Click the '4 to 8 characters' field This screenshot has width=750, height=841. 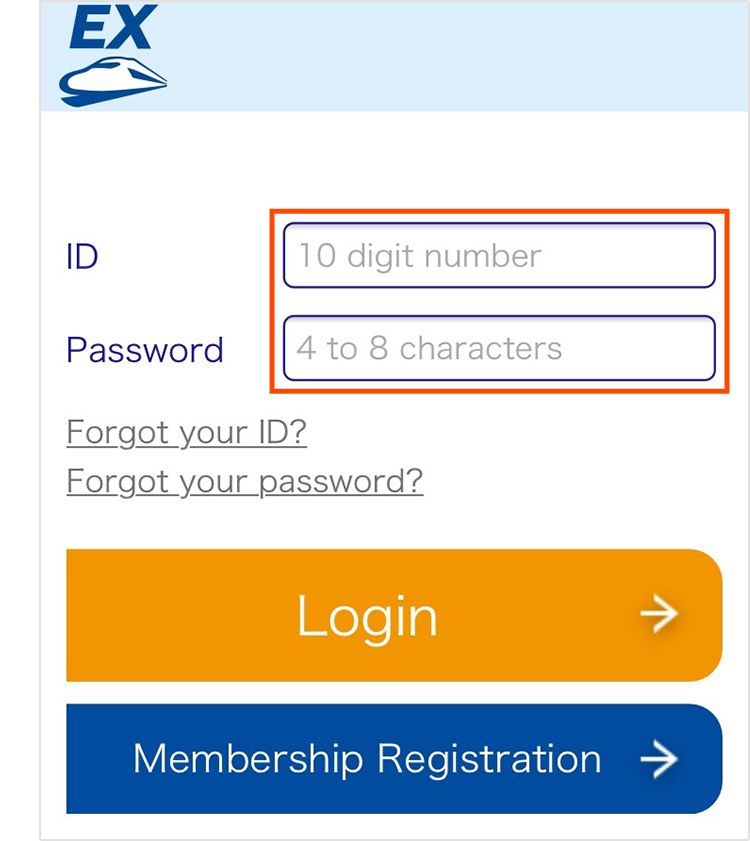tap(498, 348)
